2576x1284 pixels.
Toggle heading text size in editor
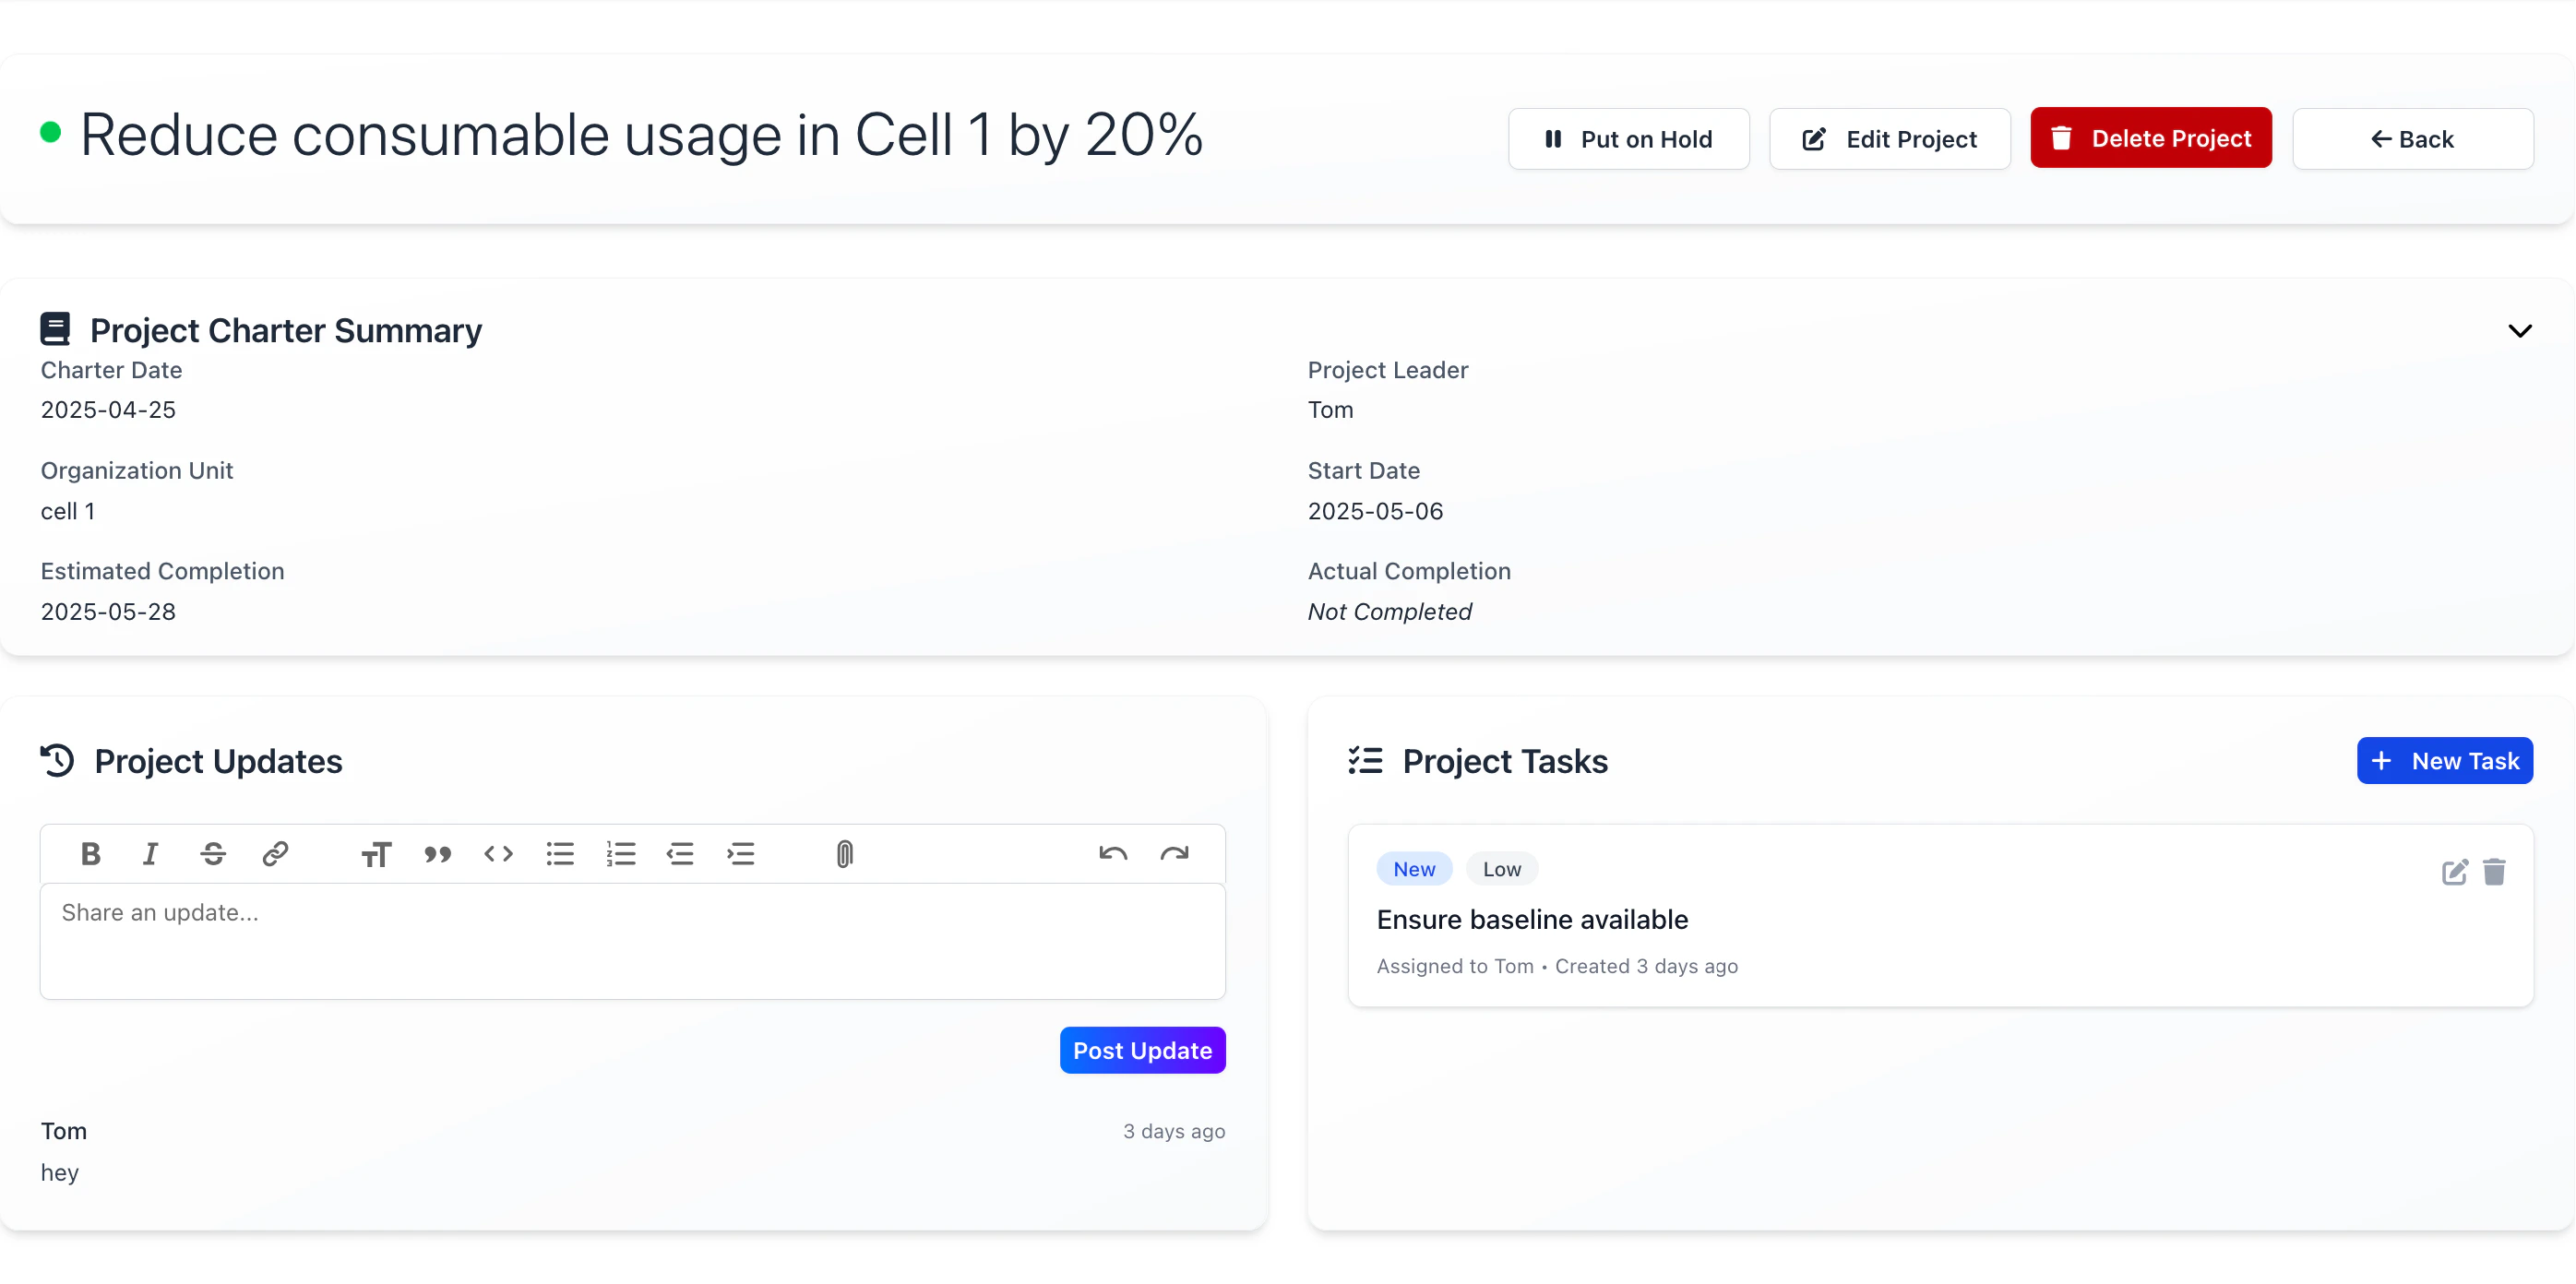coord(376,854)
